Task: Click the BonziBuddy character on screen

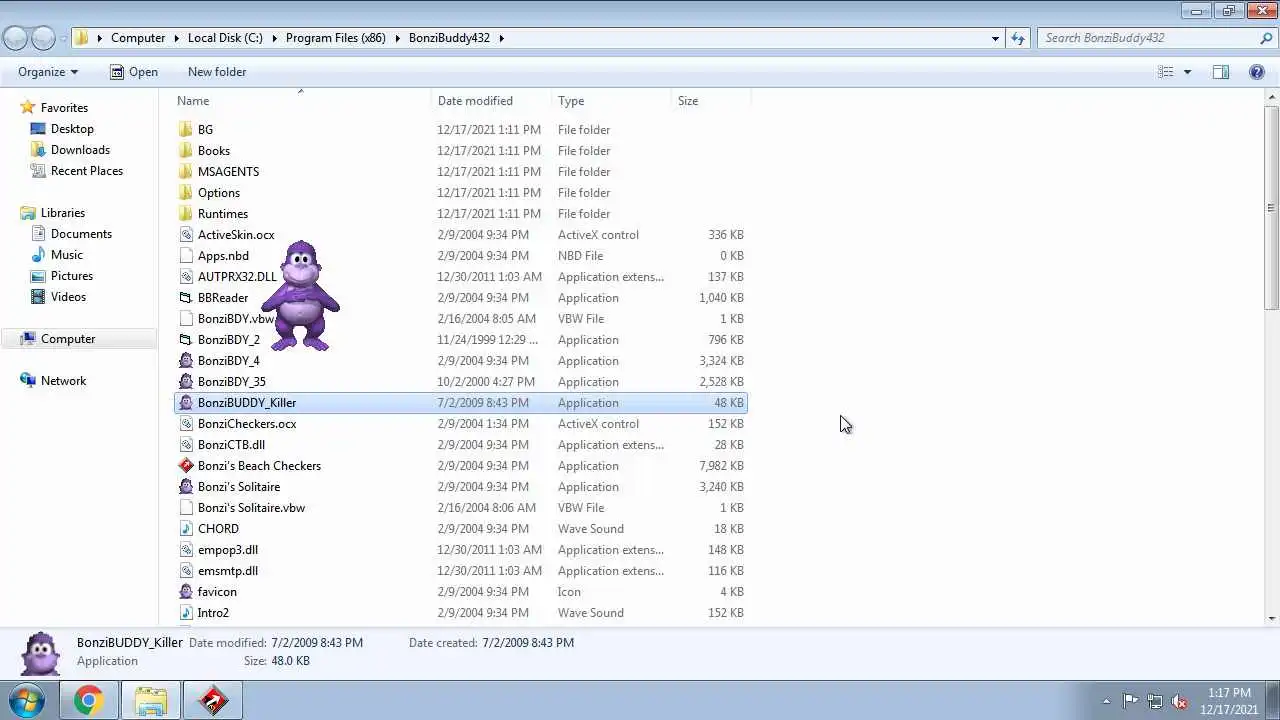Action: tap(301, 296)
